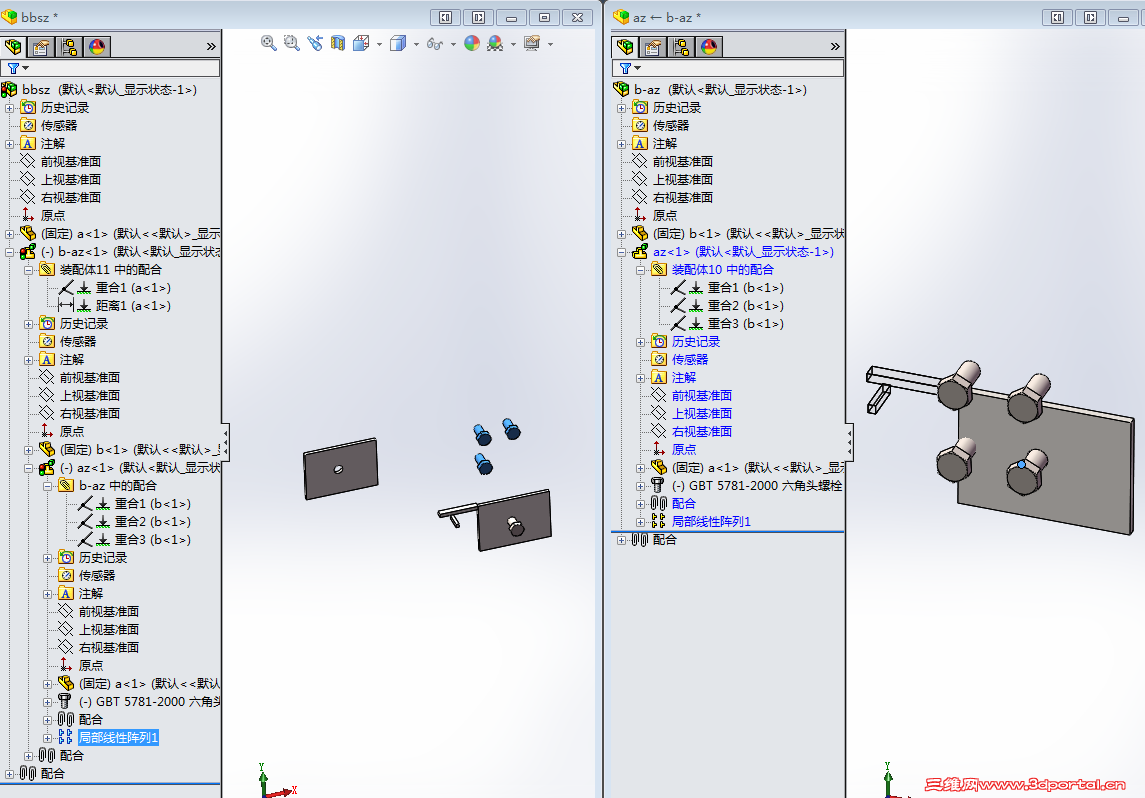Collapse 装配体10 中的配合 folder
The image size is (1145, 798).
tap(640, 270)
